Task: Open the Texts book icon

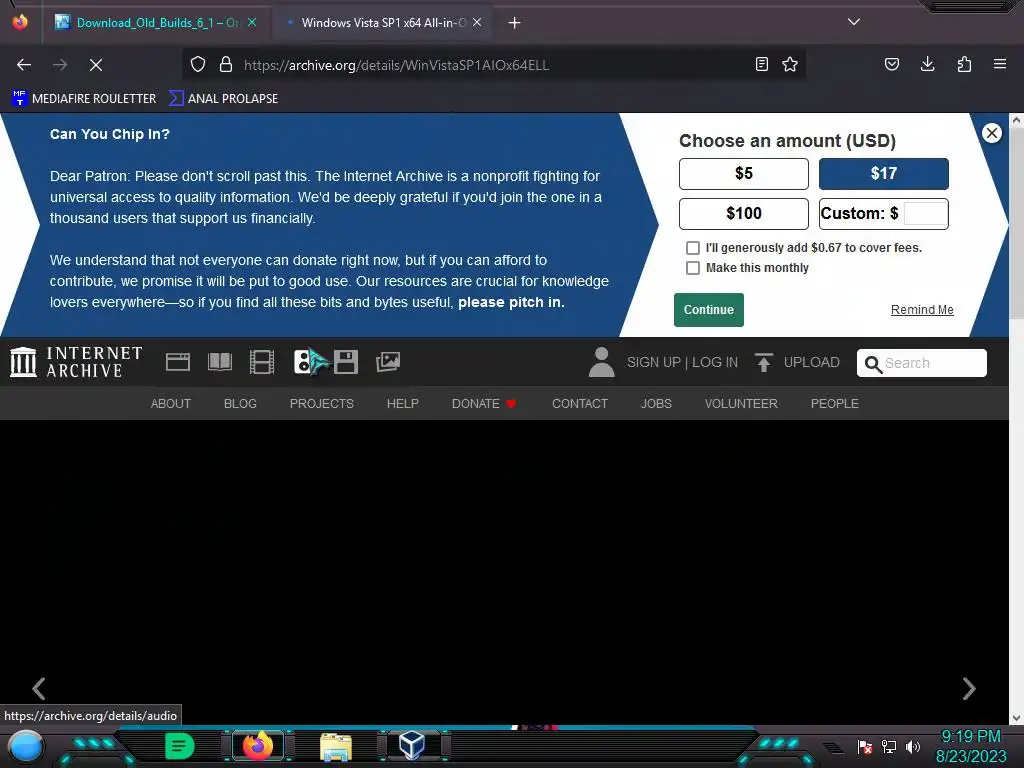Action: click(x=220, y=362)
